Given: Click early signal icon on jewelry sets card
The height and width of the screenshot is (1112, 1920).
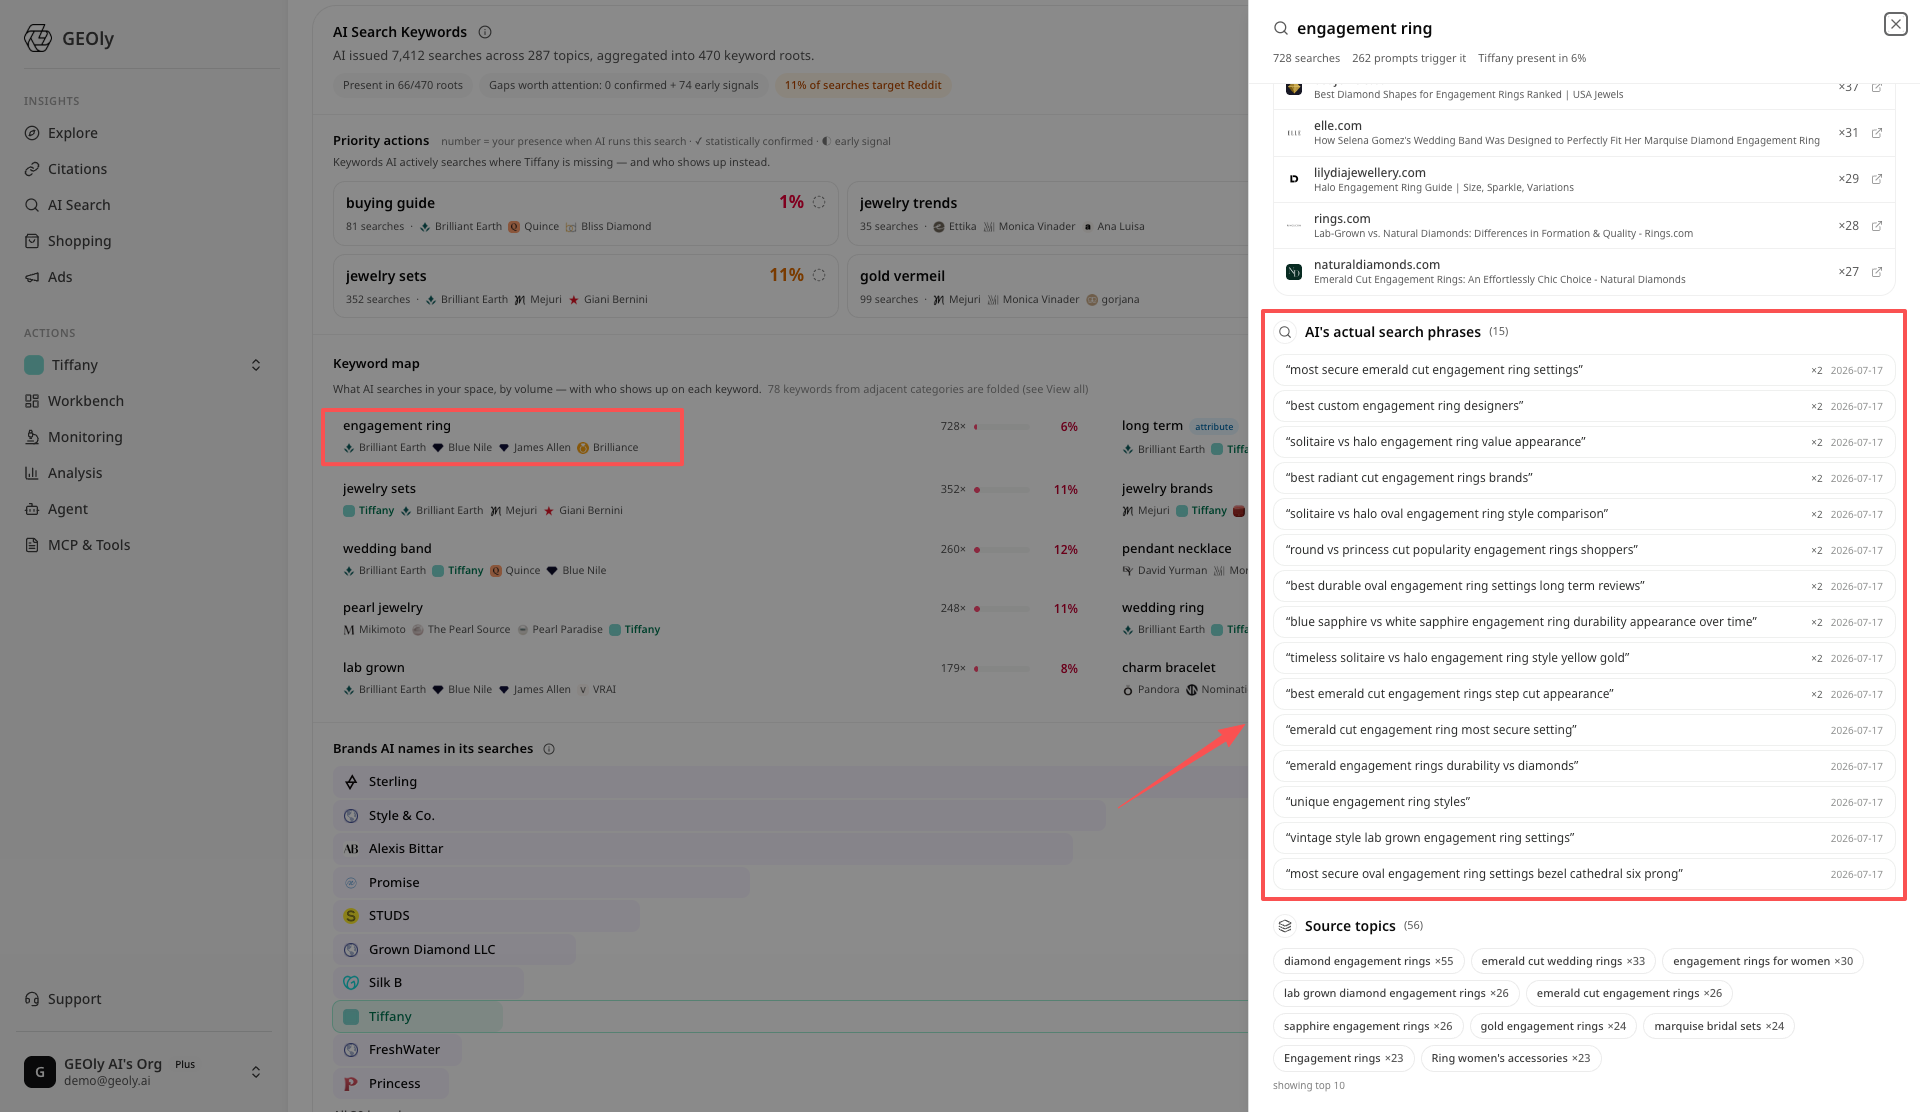Looking at the screenshot, I should coord(819,275).
